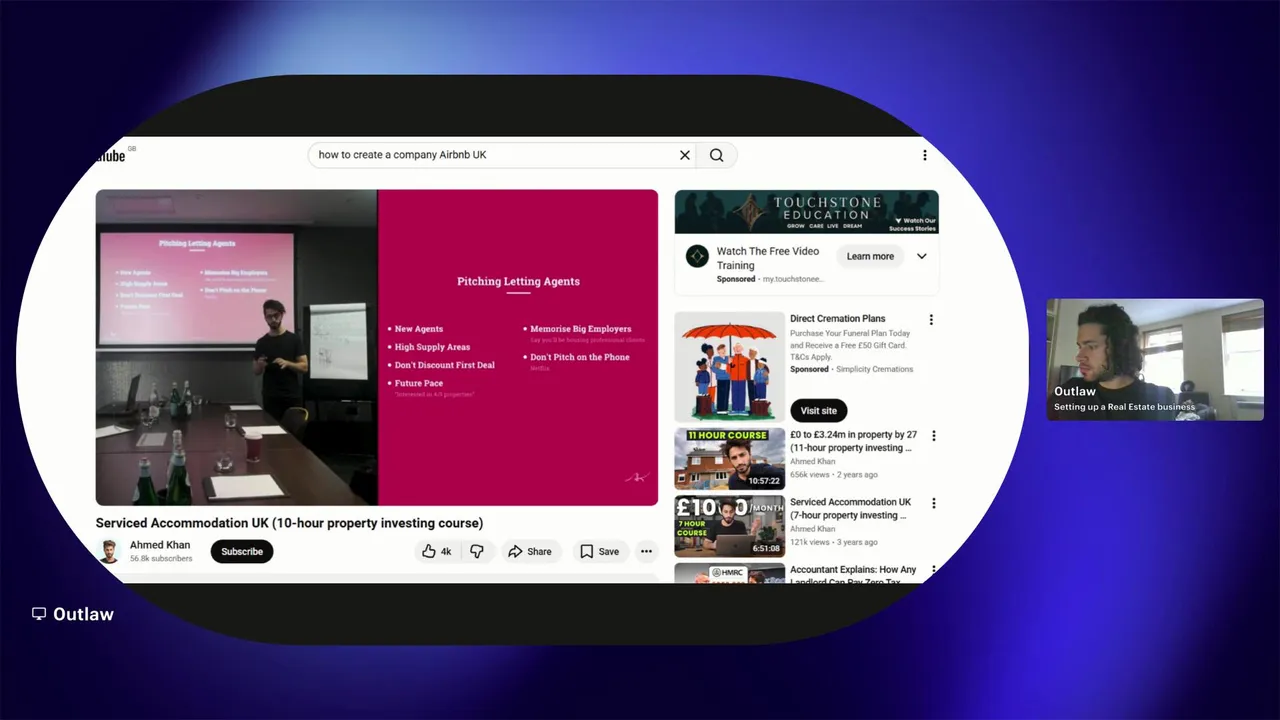Open Direct Cremation Plans ad options menu

(931, 320)
